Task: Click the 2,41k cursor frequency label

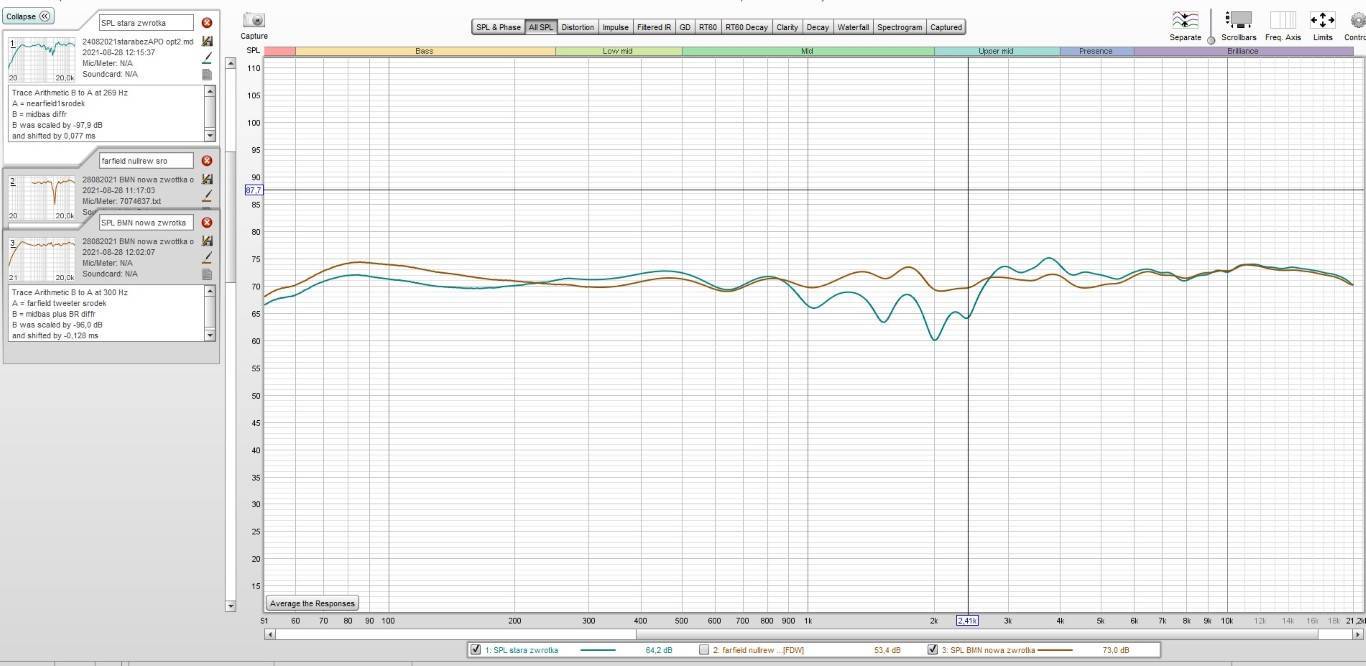Action: (x=967, y=620)
